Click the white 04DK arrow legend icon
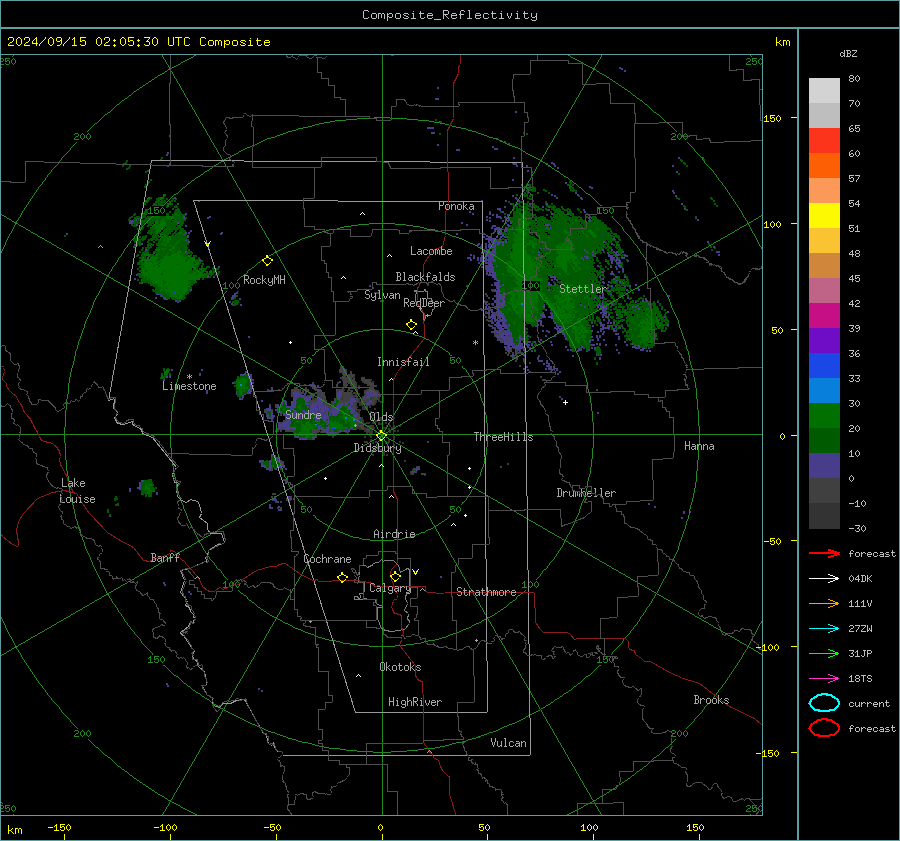 coord(824,578)
